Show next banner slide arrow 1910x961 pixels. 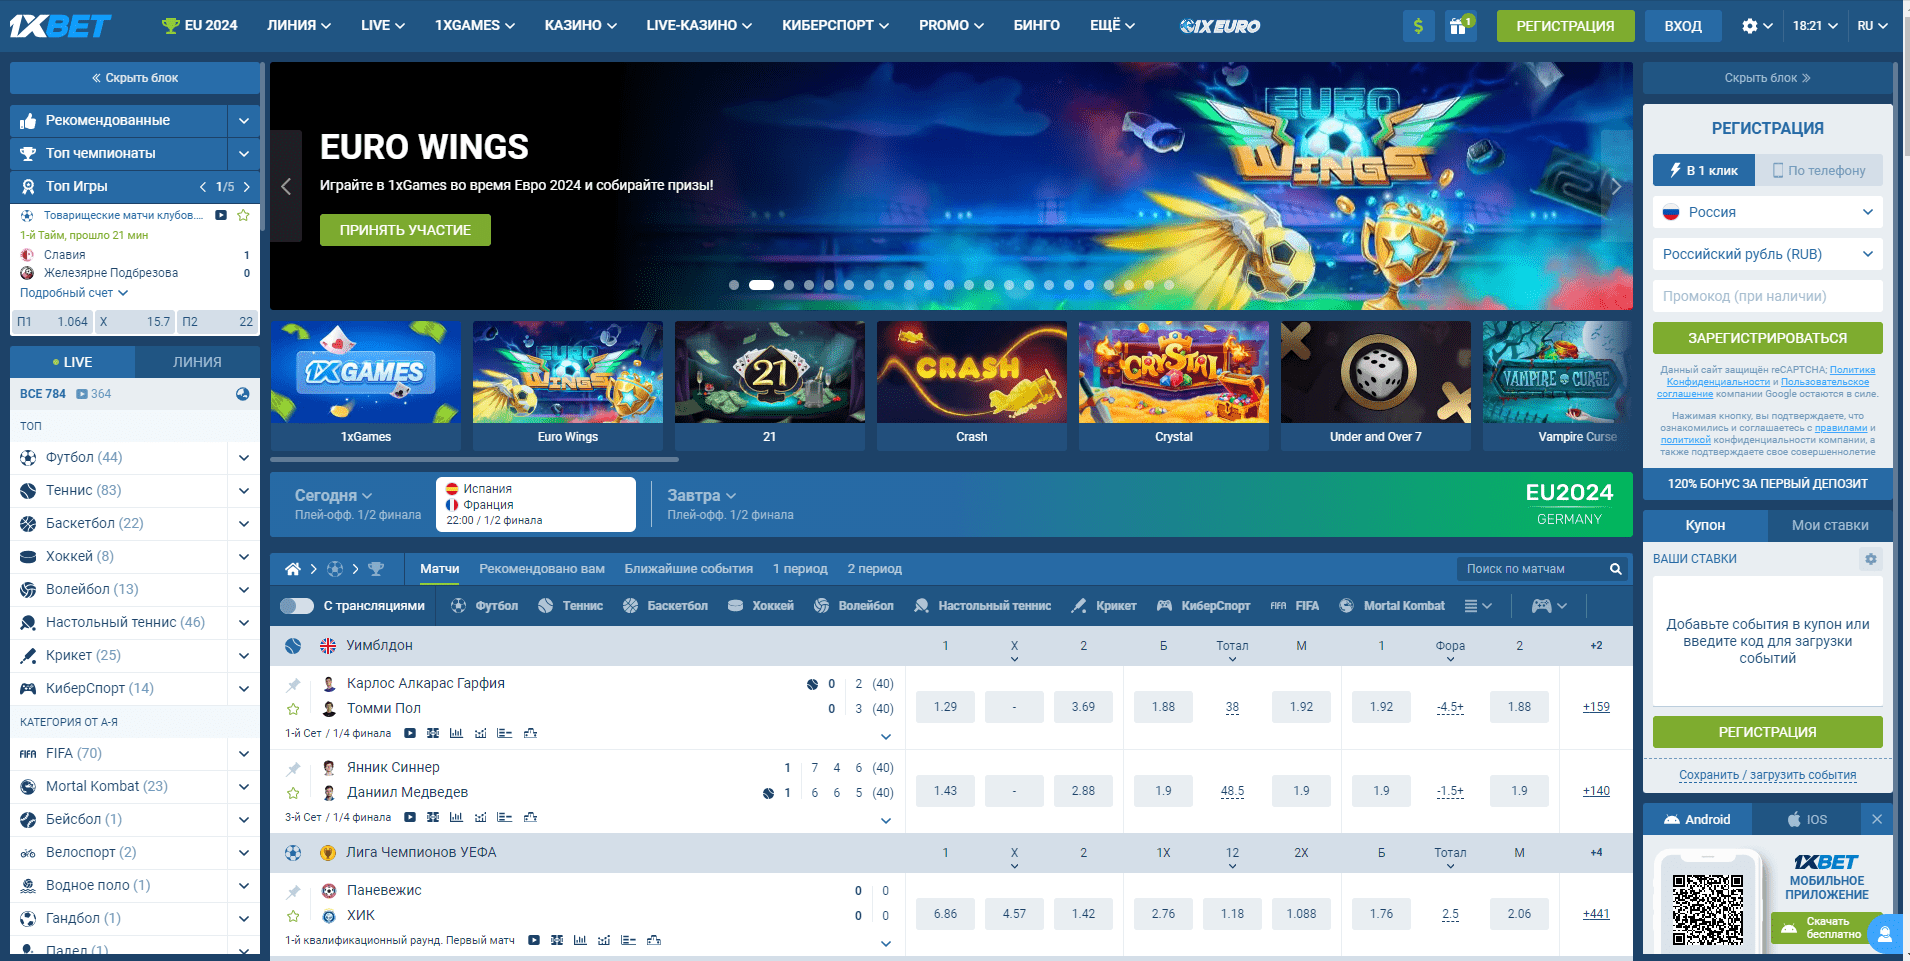coord(1616,186)
